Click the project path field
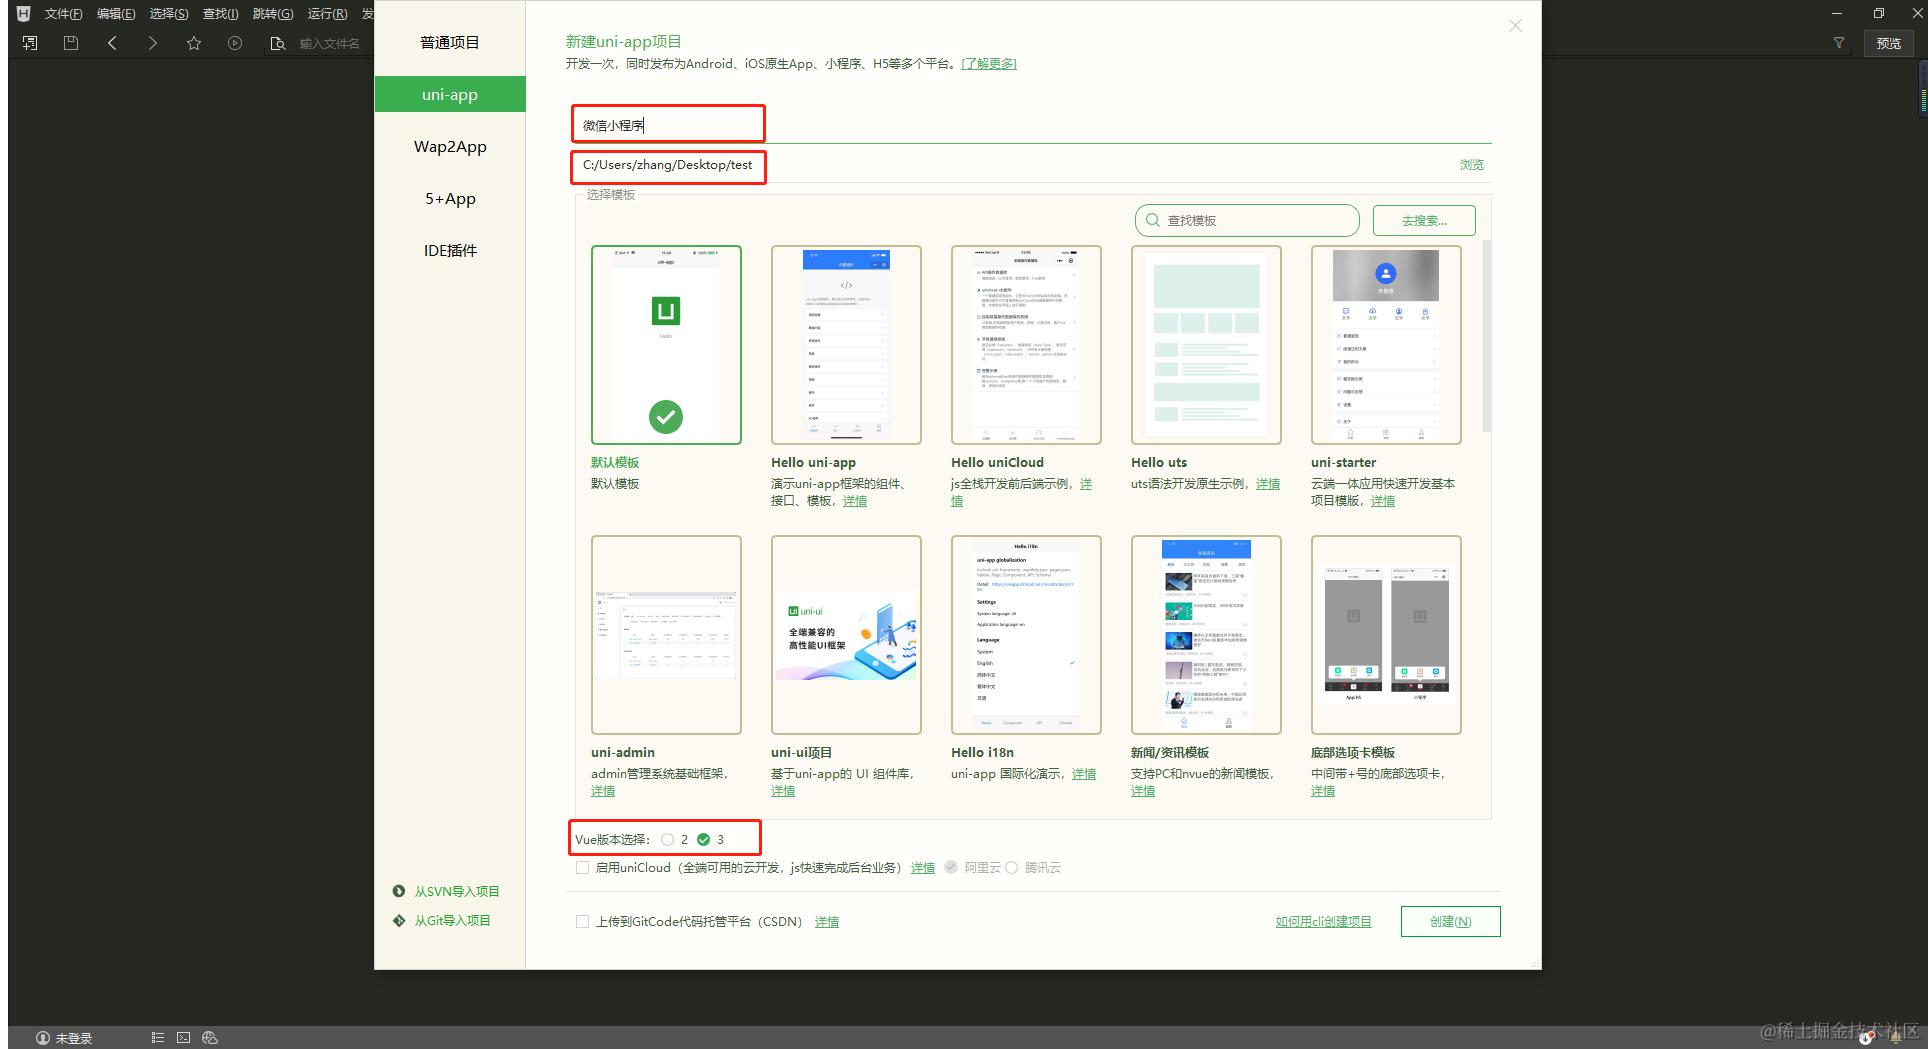 click(1010, 165)
